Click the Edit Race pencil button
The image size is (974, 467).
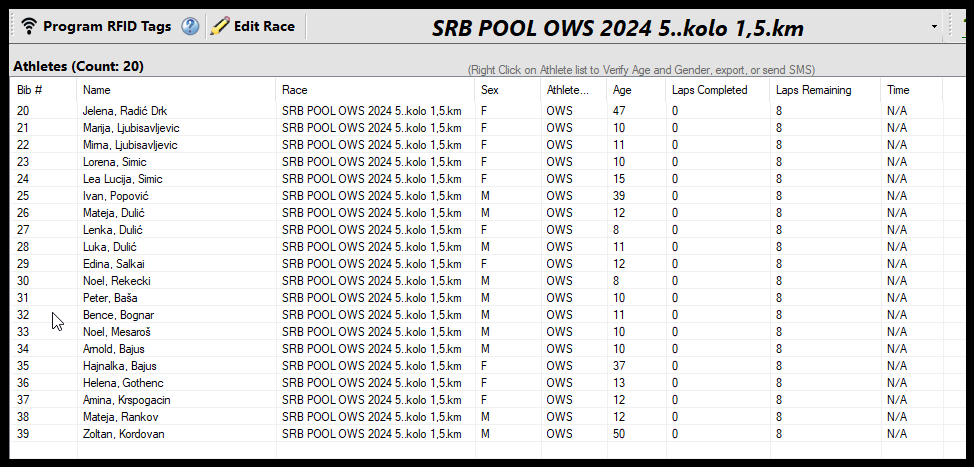pyautogui.click(x=253, y=26)
